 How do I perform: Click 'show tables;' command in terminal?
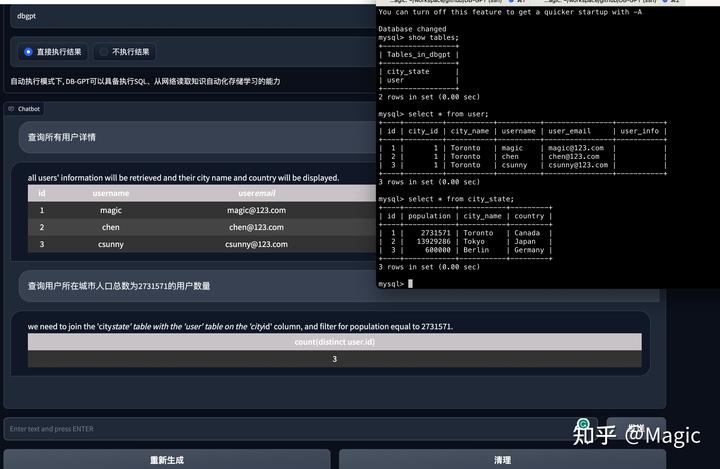433,37
